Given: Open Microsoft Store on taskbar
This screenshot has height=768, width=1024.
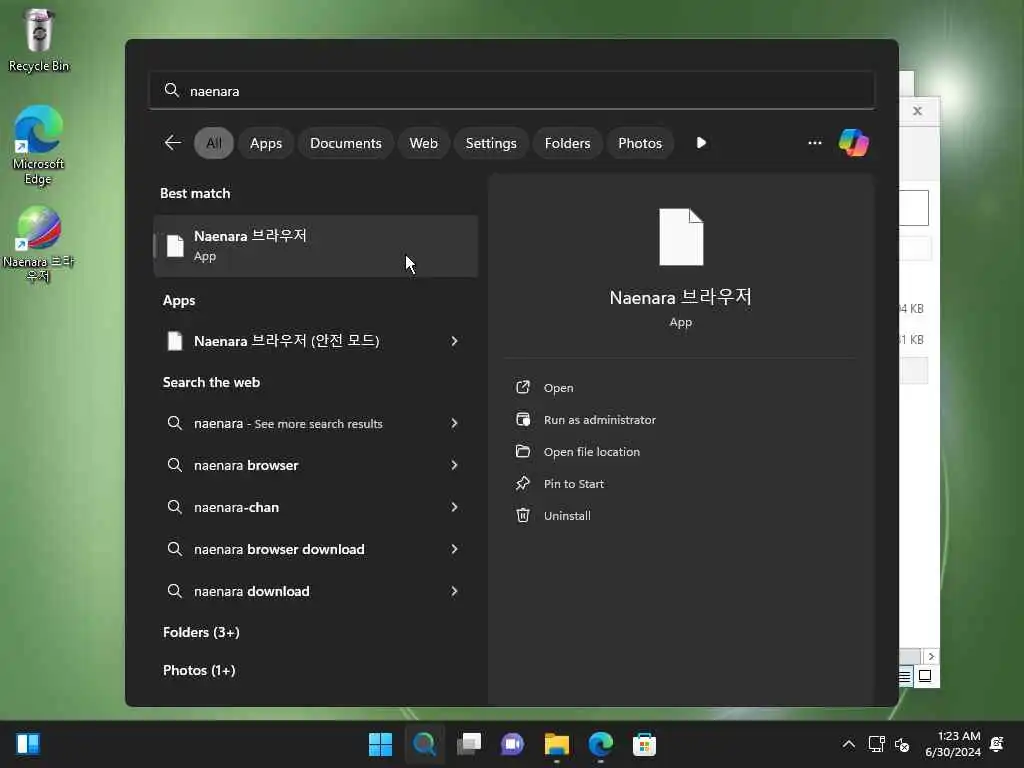Looking at the screenshot, I should pos(645,744).
